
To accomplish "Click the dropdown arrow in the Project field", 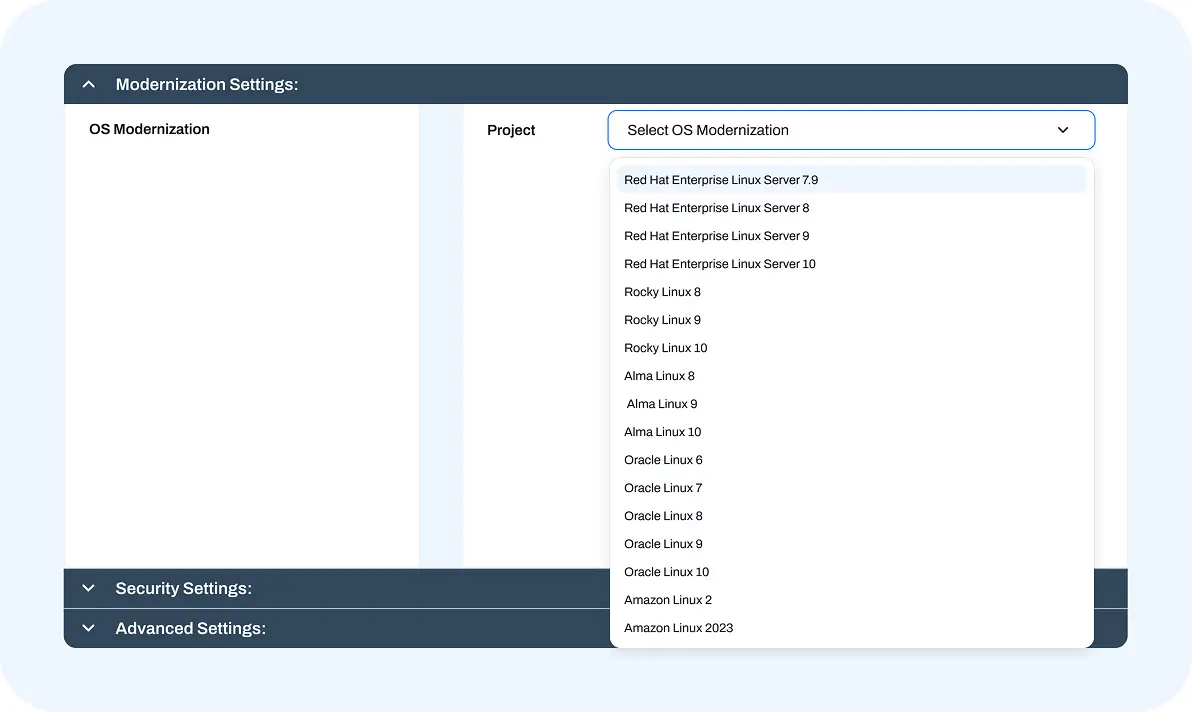I will [1063, 130].
